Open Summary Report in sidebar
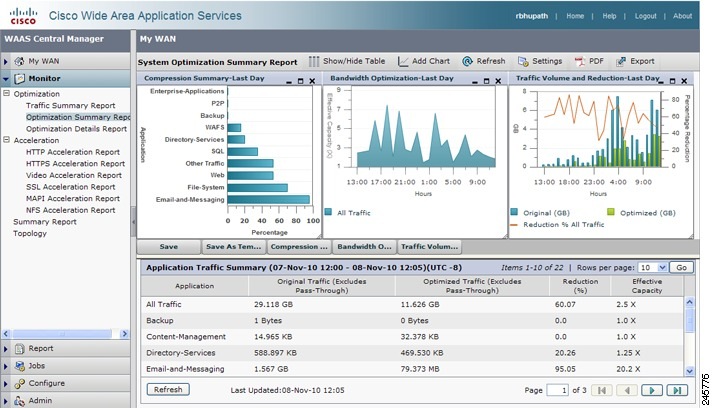Viewport: 712px width, 408px height. [x=44, y=222]
